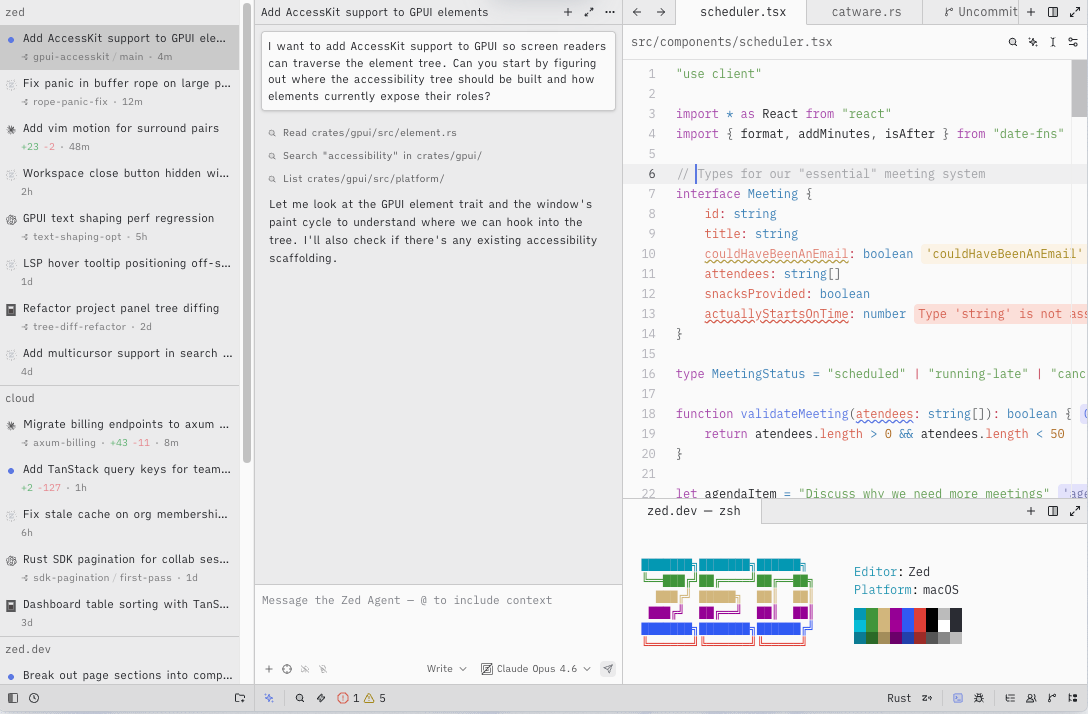Viewport: 1088px width, 714px height.
Task: Toggle the project panel tree icon
Action: pos(1073,698)
